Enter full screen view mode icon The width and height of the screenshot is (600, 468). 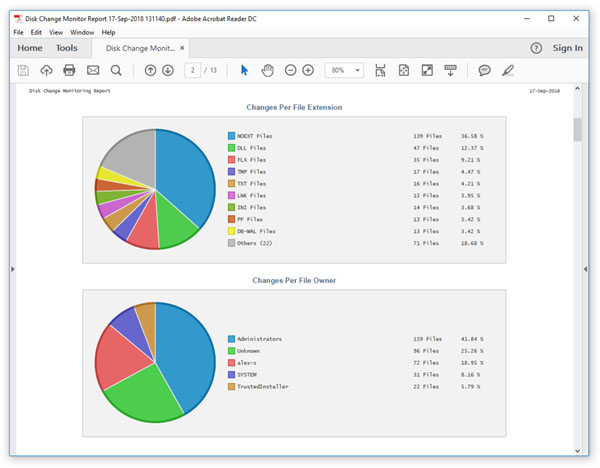click(x=427, y=70)
